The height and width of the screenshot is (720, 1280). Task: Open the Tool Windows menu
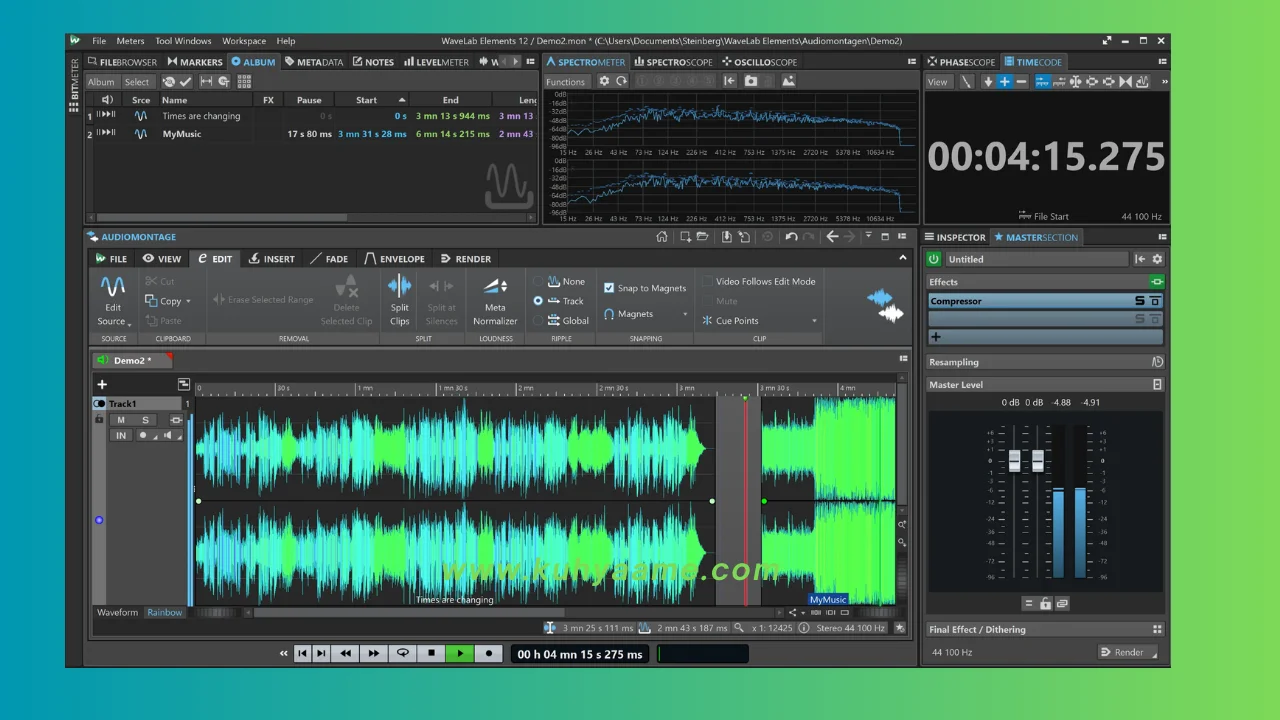click(183, 41)
